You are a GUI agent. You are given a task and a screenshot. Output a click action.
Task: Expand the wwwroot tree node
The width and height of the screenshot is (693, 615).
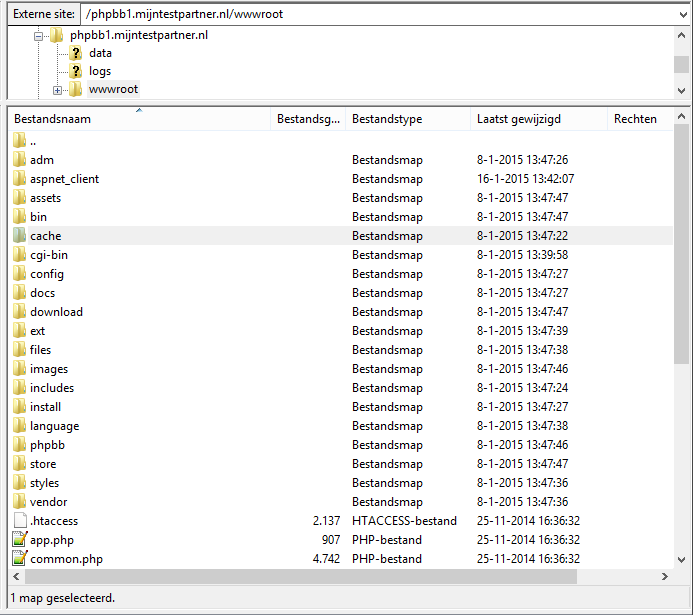(x=57, y=90)
